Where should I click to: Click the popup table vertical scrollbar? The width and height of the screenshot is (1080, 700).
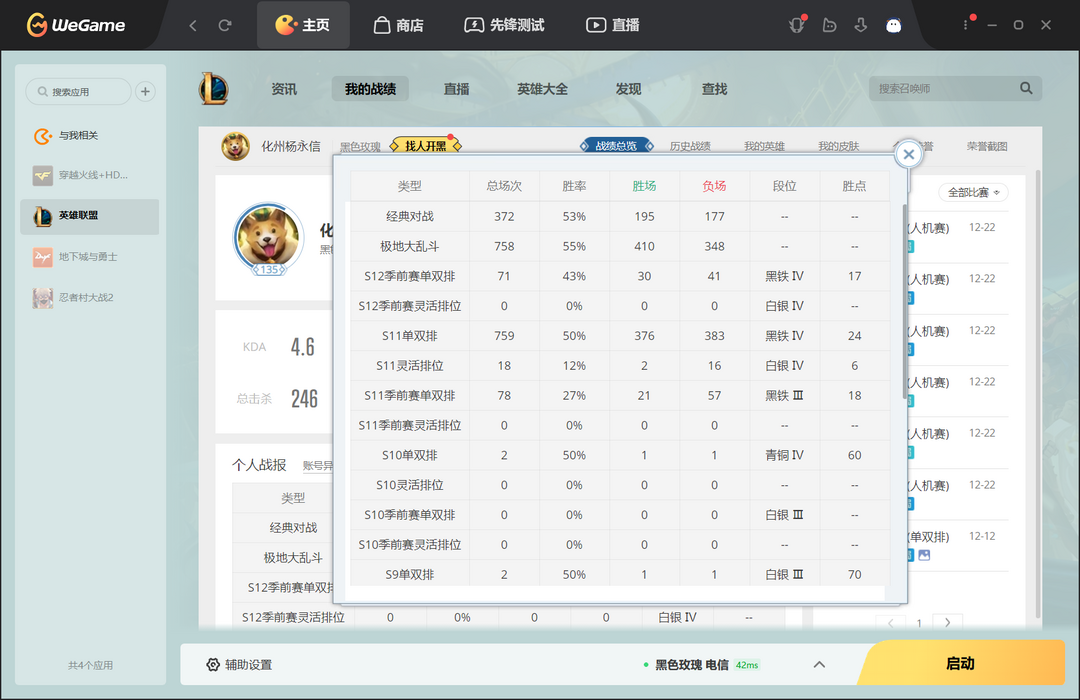tap(904, 301)
